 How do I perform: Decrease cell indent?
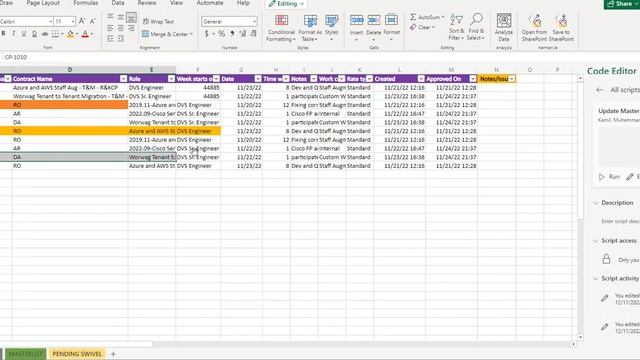pyautogui.click(x=110, y=38)
